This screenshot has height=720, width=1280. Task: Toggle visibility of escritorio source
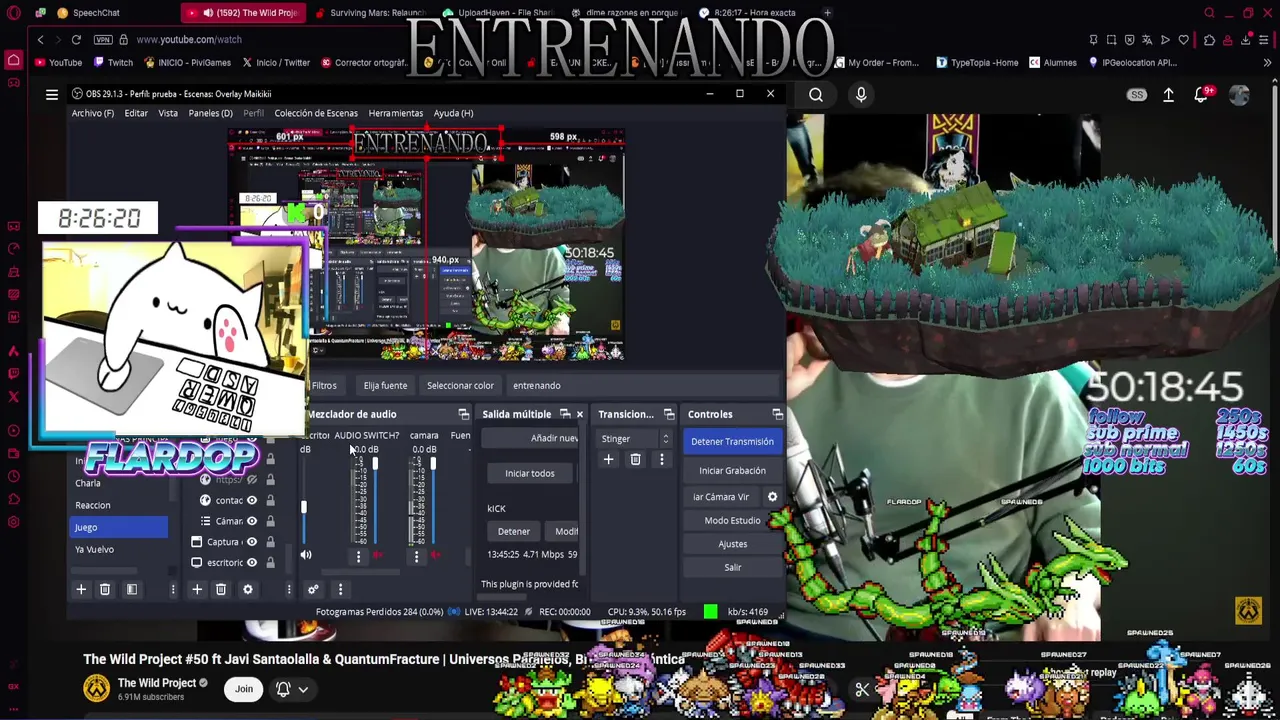click(x=252, y=562)
